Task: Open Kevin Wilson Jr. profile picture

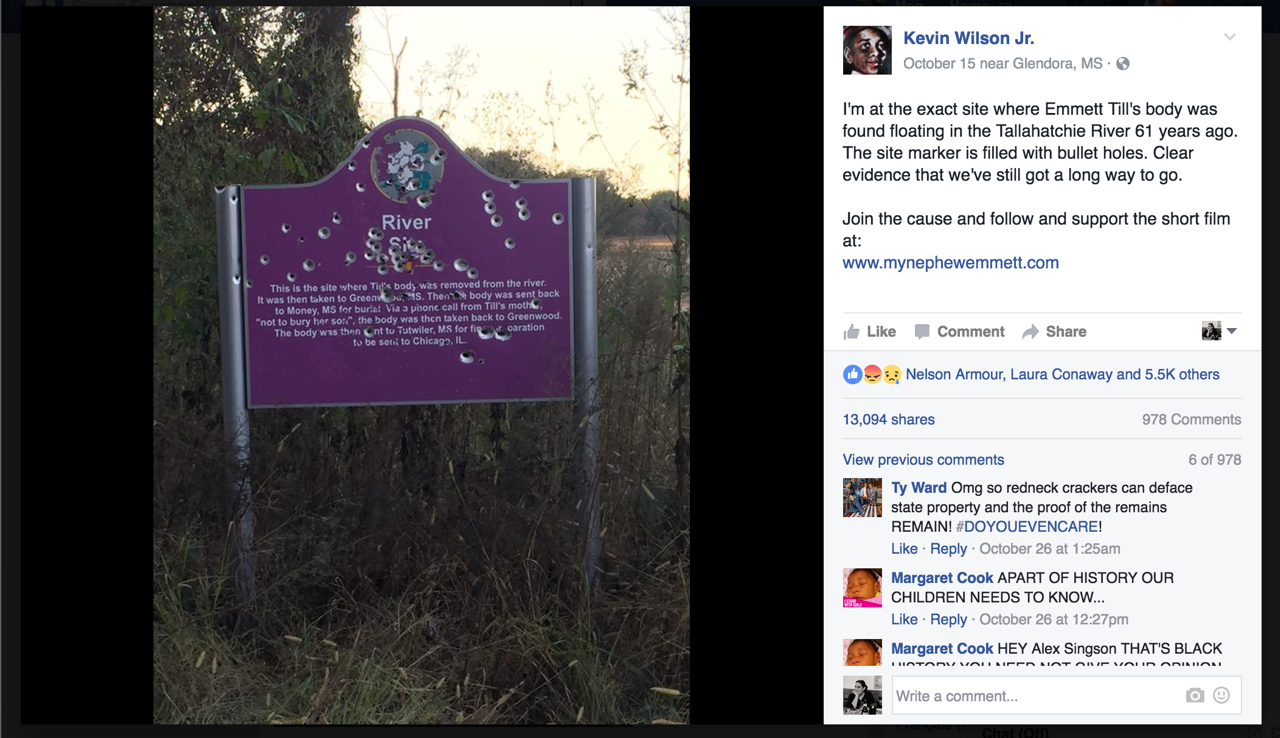Action: click(867, 50)
